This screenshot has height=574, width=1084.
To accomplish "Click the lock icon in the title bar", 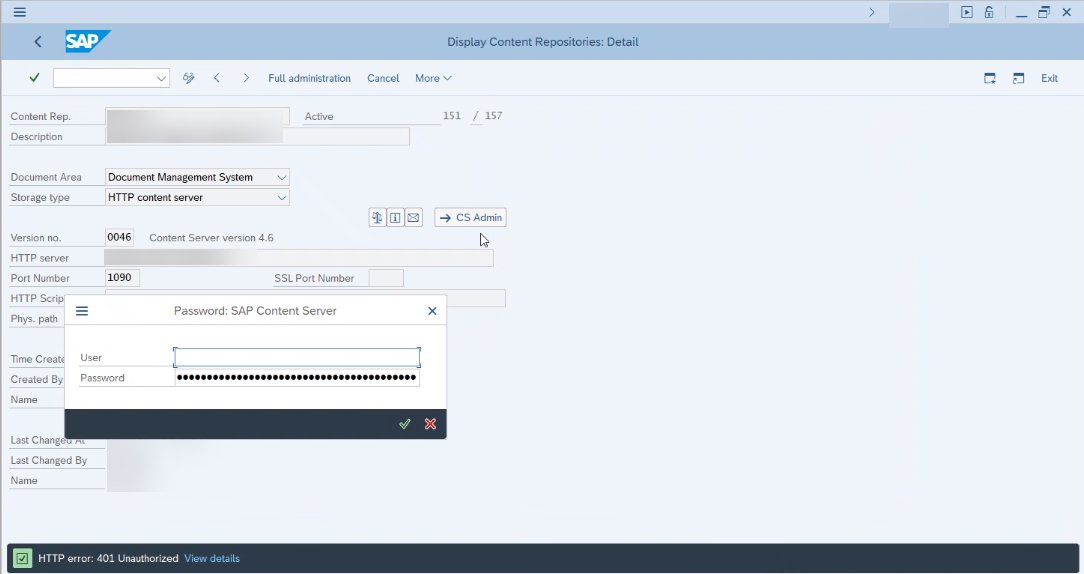I will pyautogui.click(x=989, y=12).
